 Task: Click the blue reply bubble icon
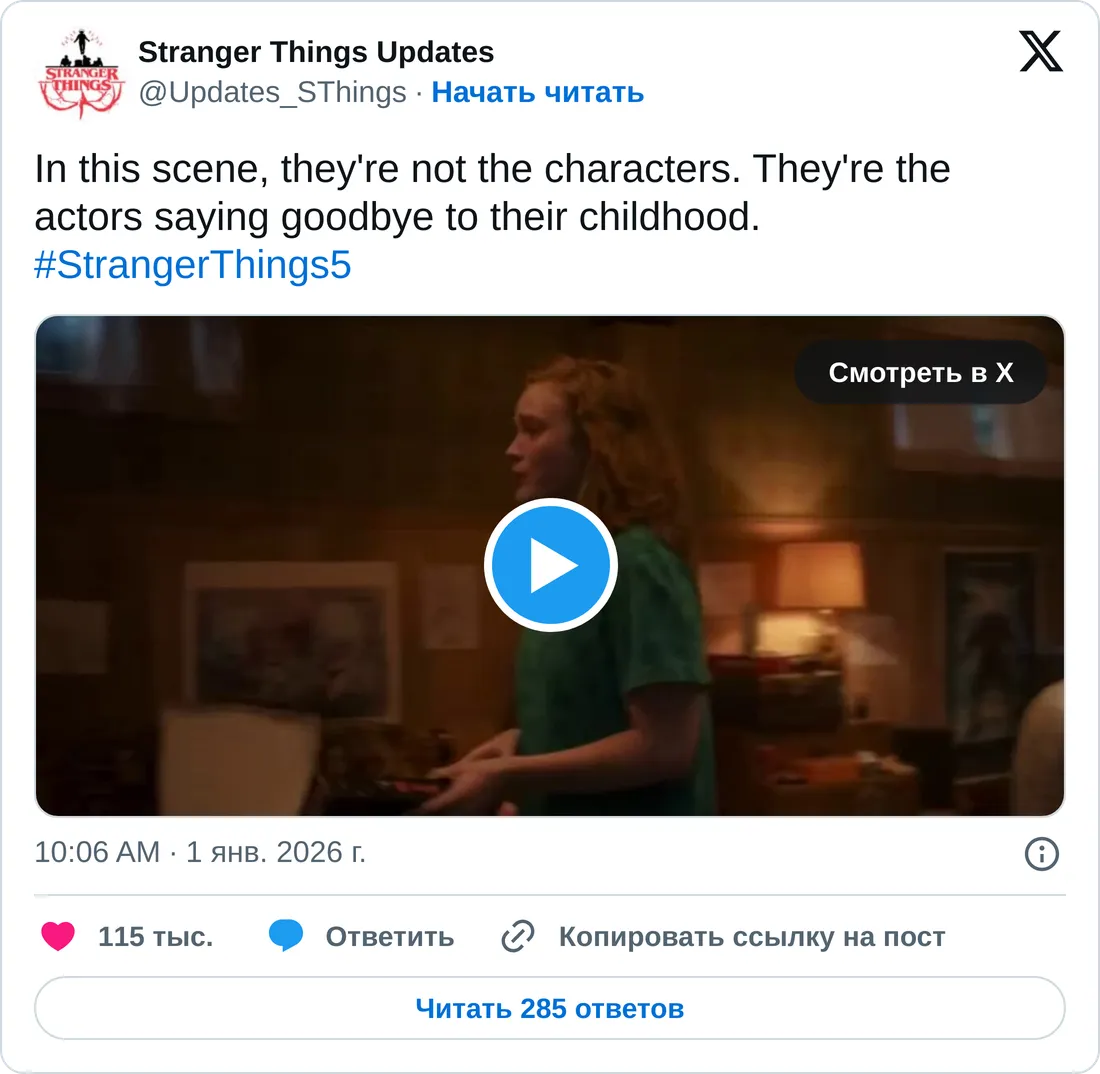286,936
